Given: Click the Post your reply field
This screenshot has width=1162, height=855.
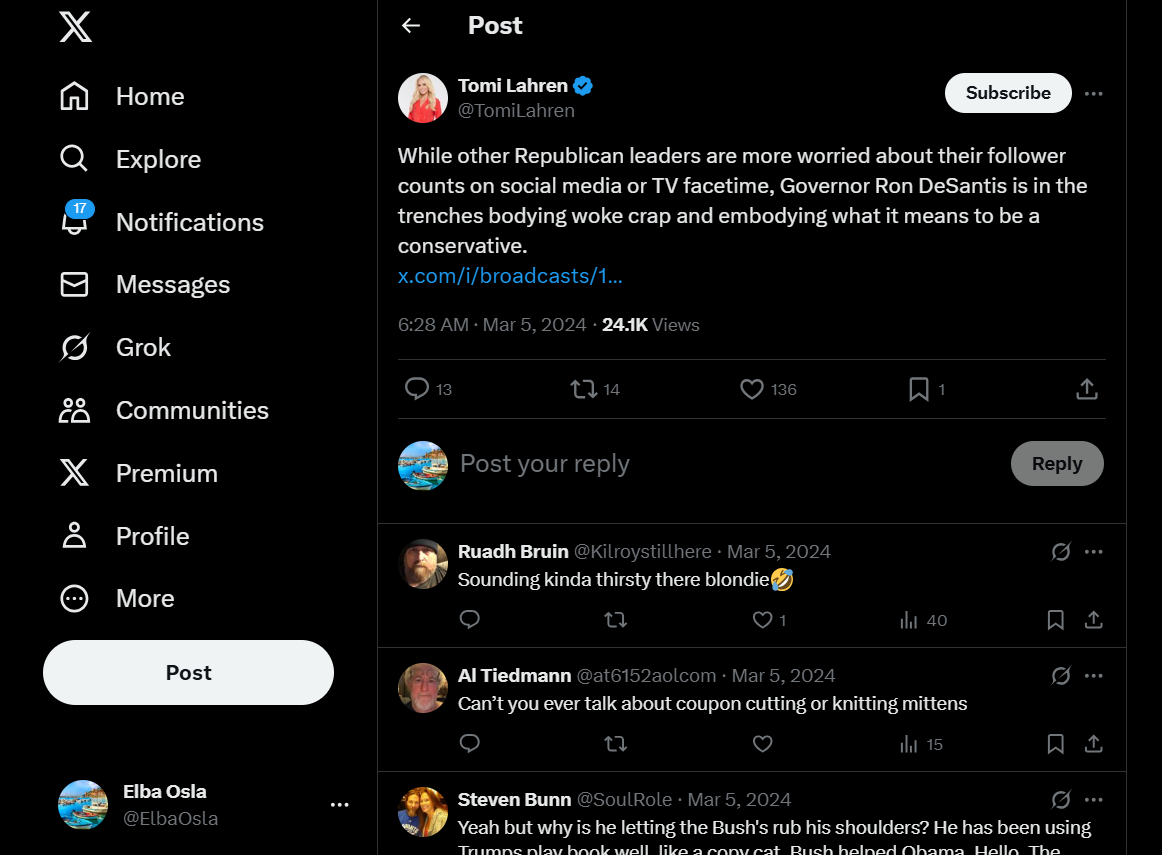Looking at the screenshot, I should (700, 464).
